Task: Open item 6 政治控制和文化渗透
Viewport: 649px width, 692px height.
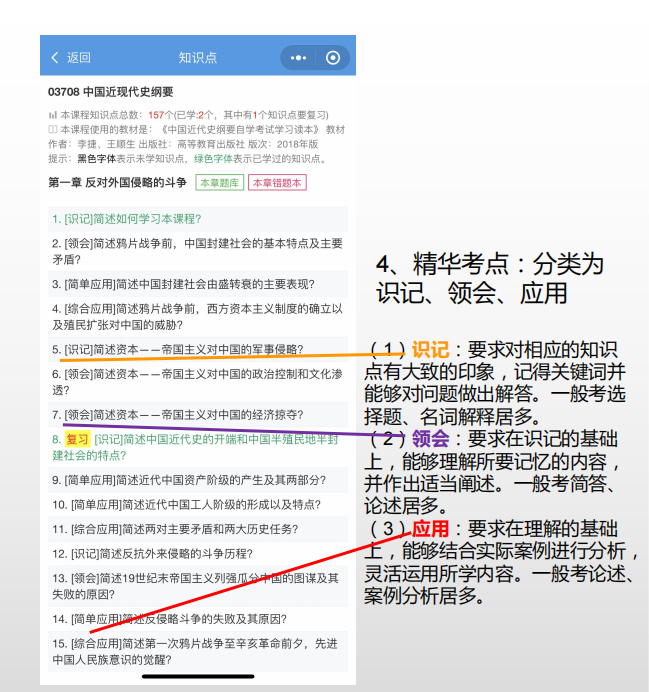Action: 198,382
